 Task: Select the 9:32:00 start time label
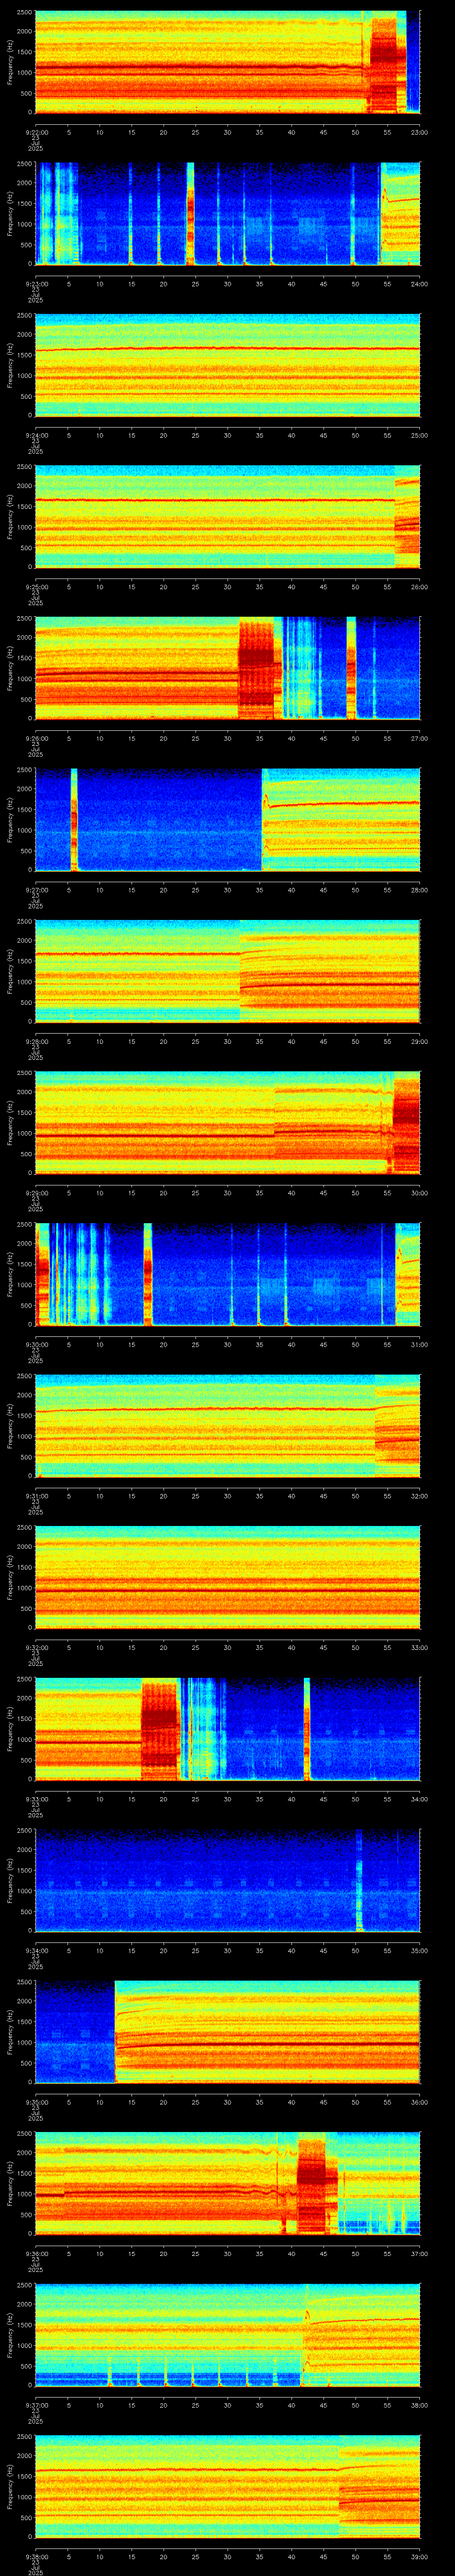pyautogui.click(x=36, y=1648)
